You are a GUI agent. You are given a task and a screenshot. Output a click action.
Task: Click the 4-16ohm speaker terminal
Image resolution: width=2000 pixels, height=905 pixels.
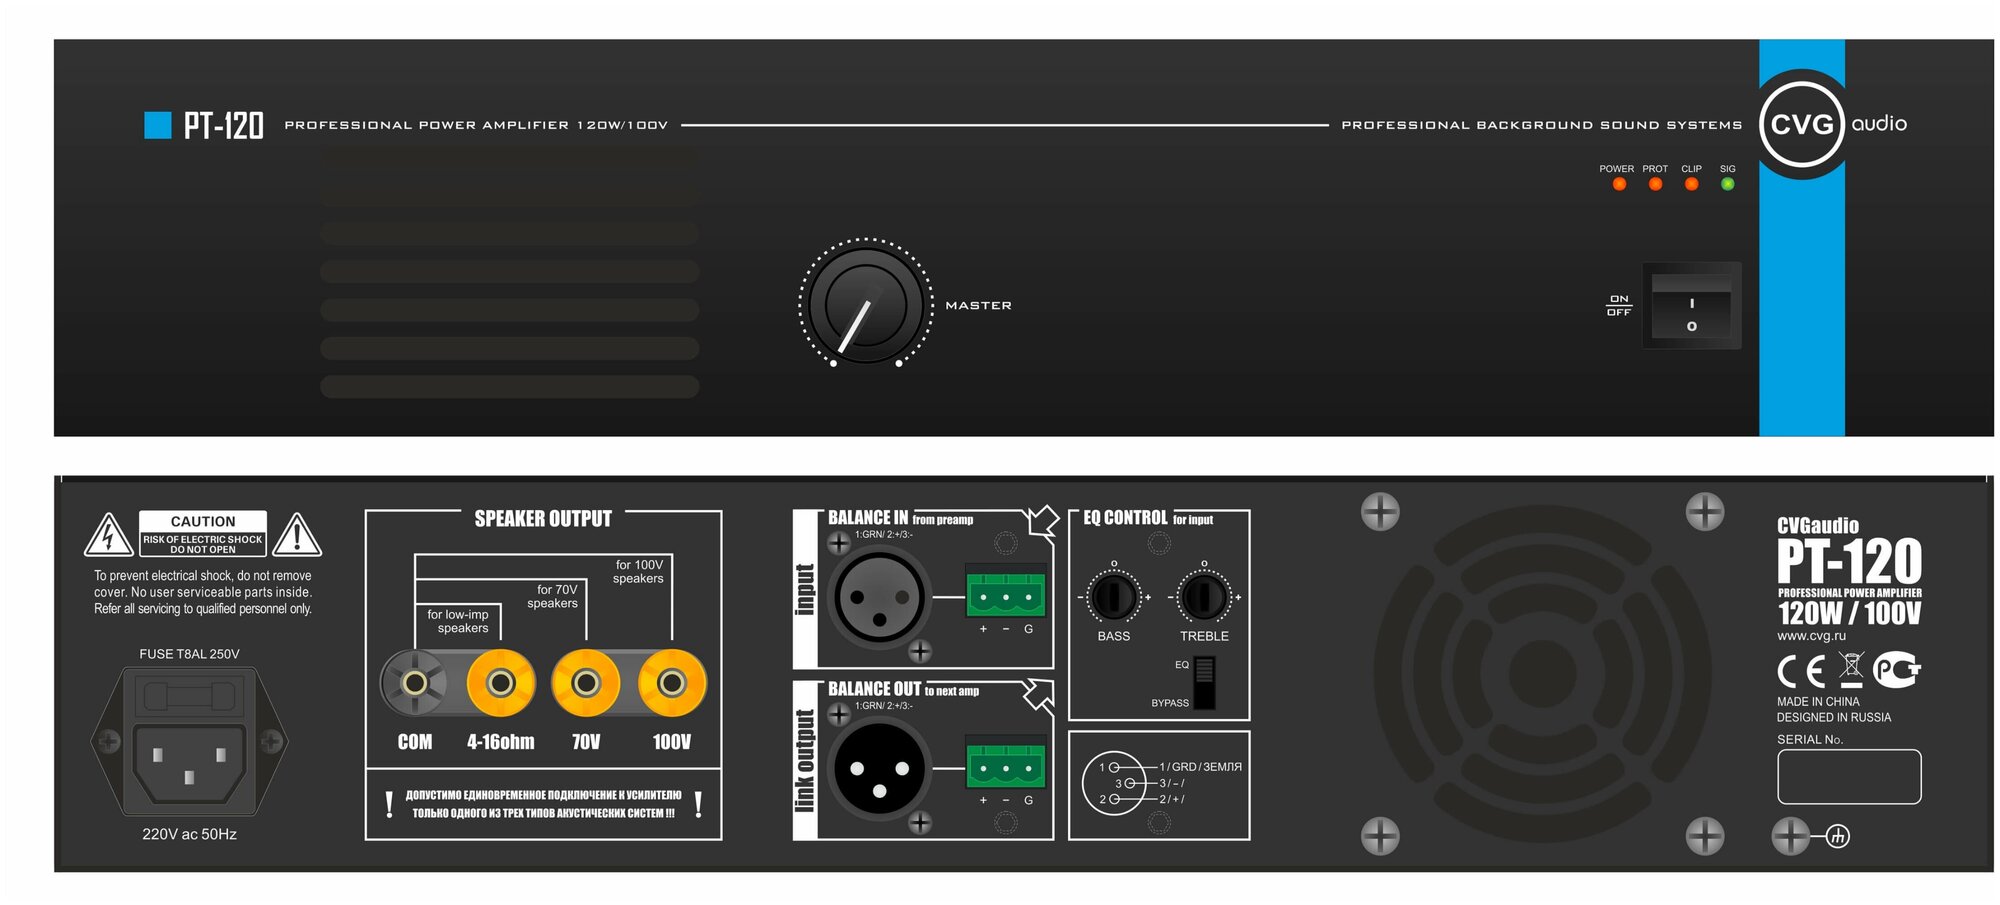pyautogui.click(x=501, y=683)
